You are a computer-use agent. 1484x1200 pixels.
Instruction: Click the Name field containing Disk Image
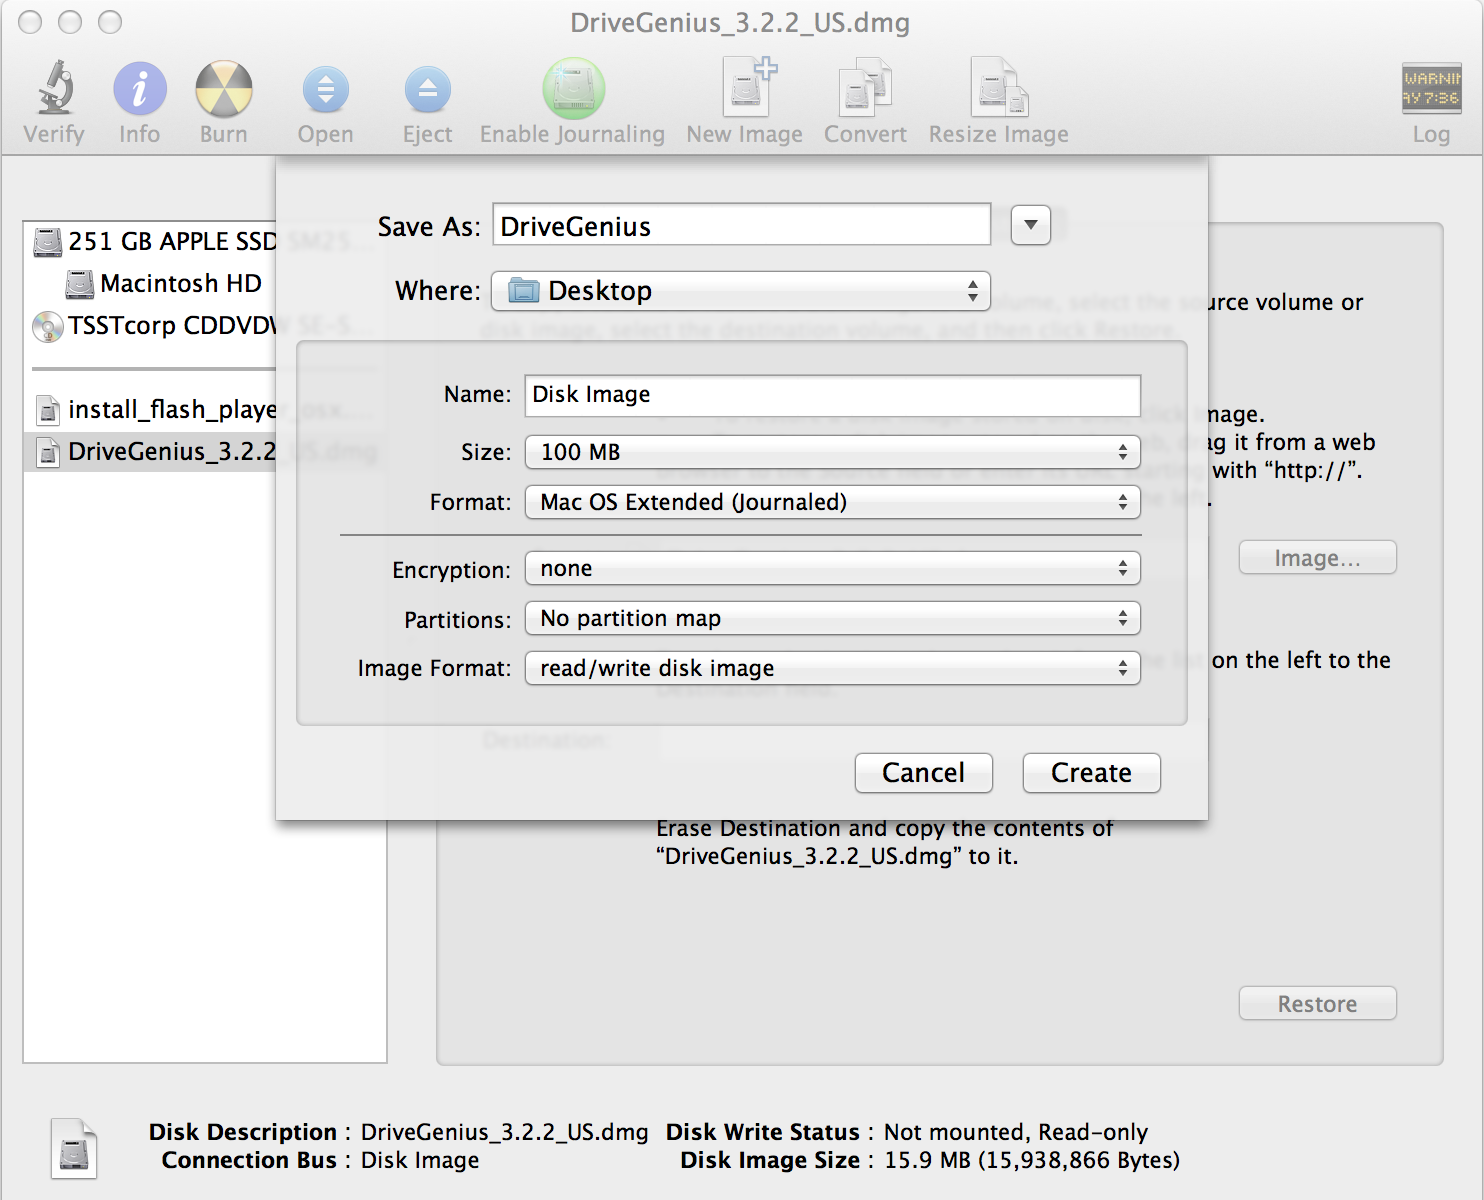(x=833, y=395)
